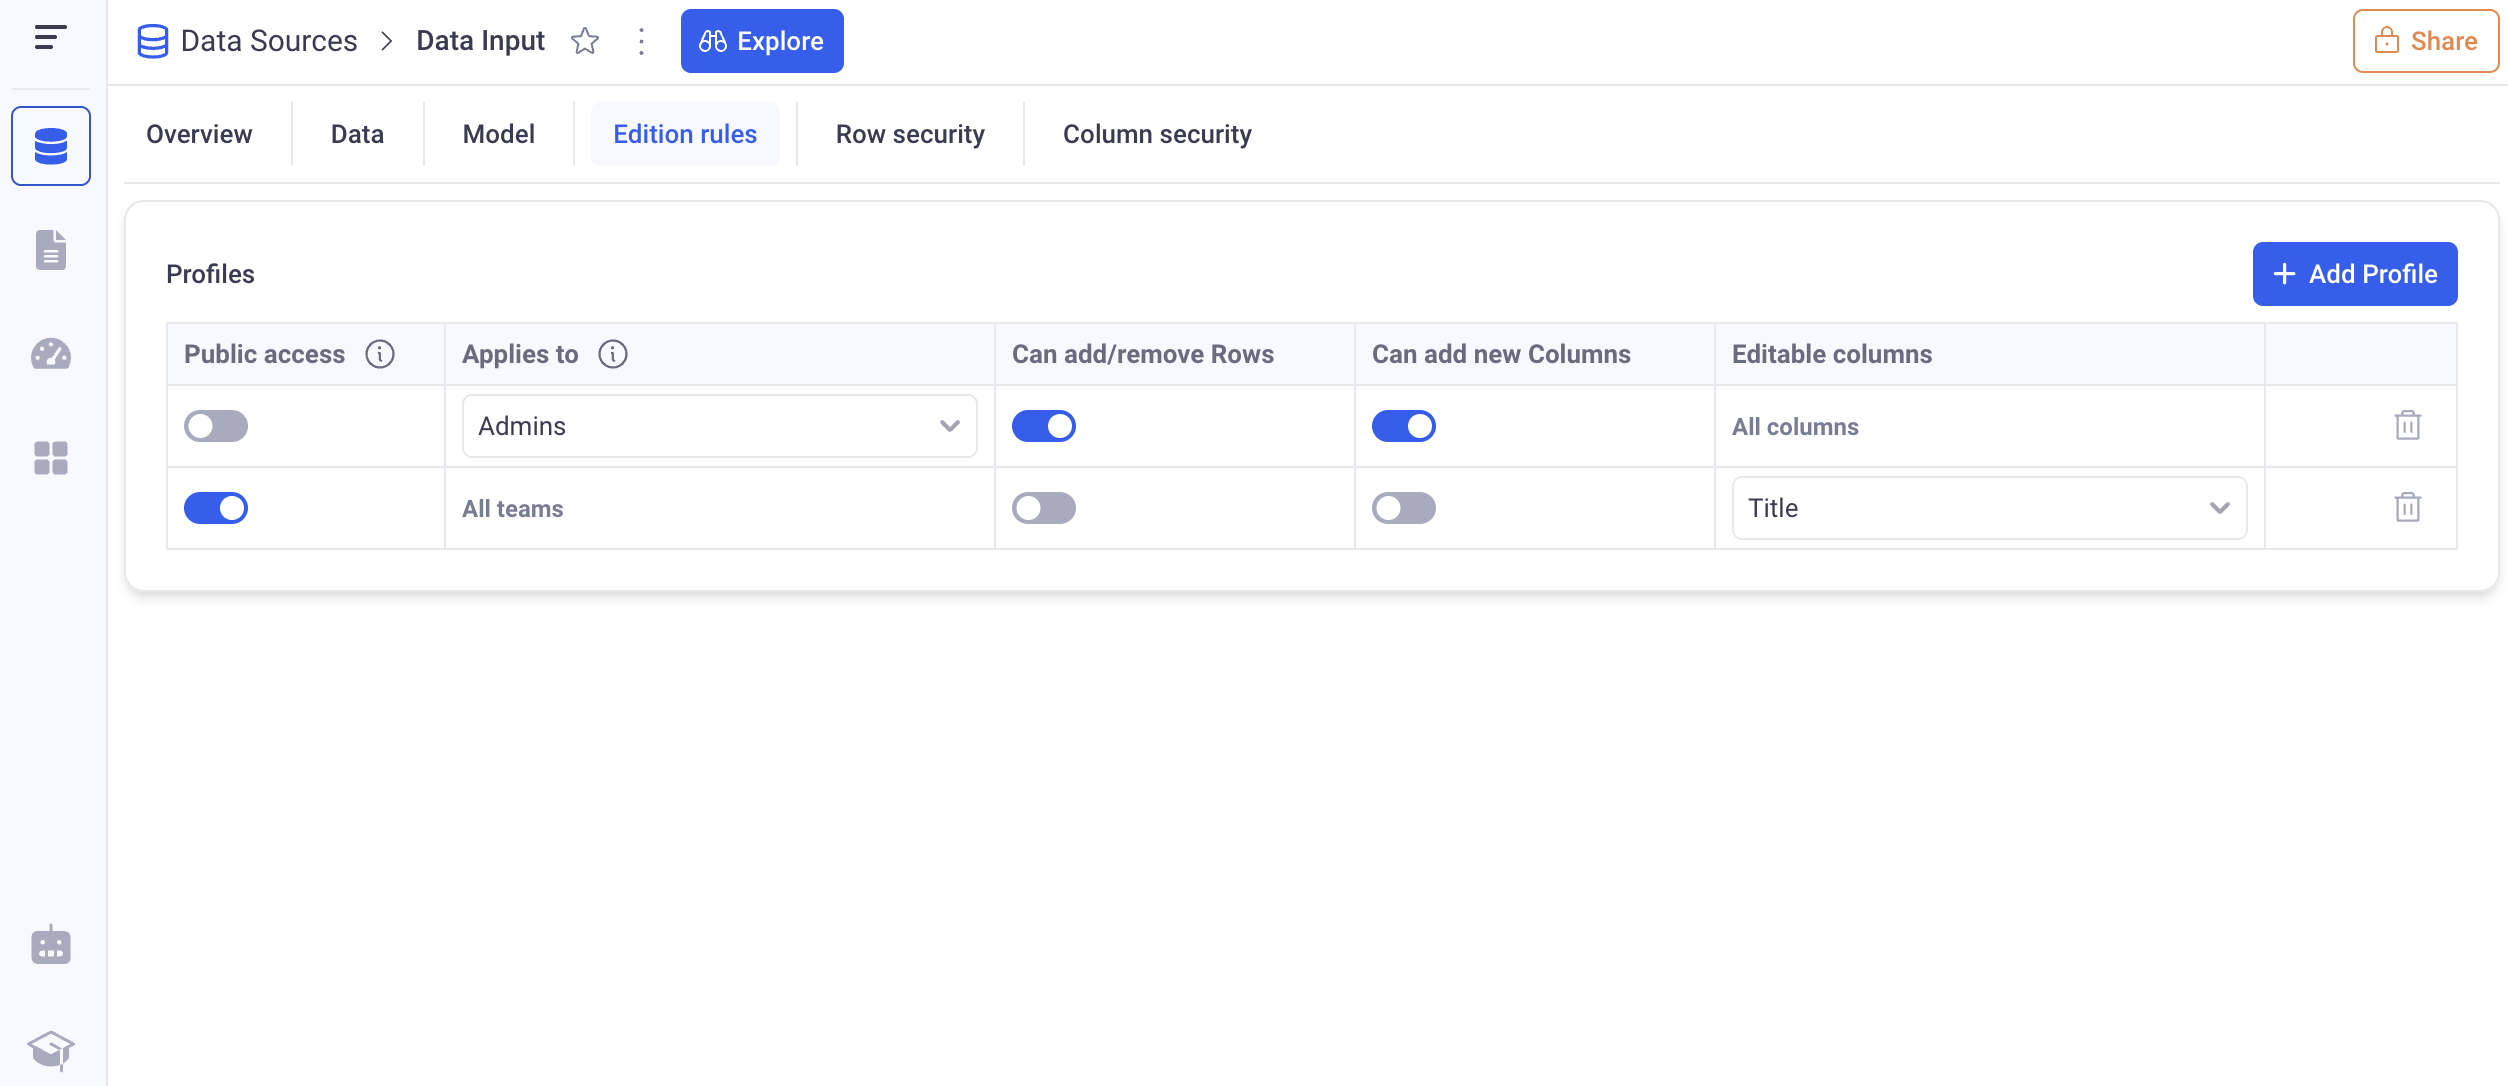
Task: Open the robot assistant sidebar icon
Action: coord(51,945)
